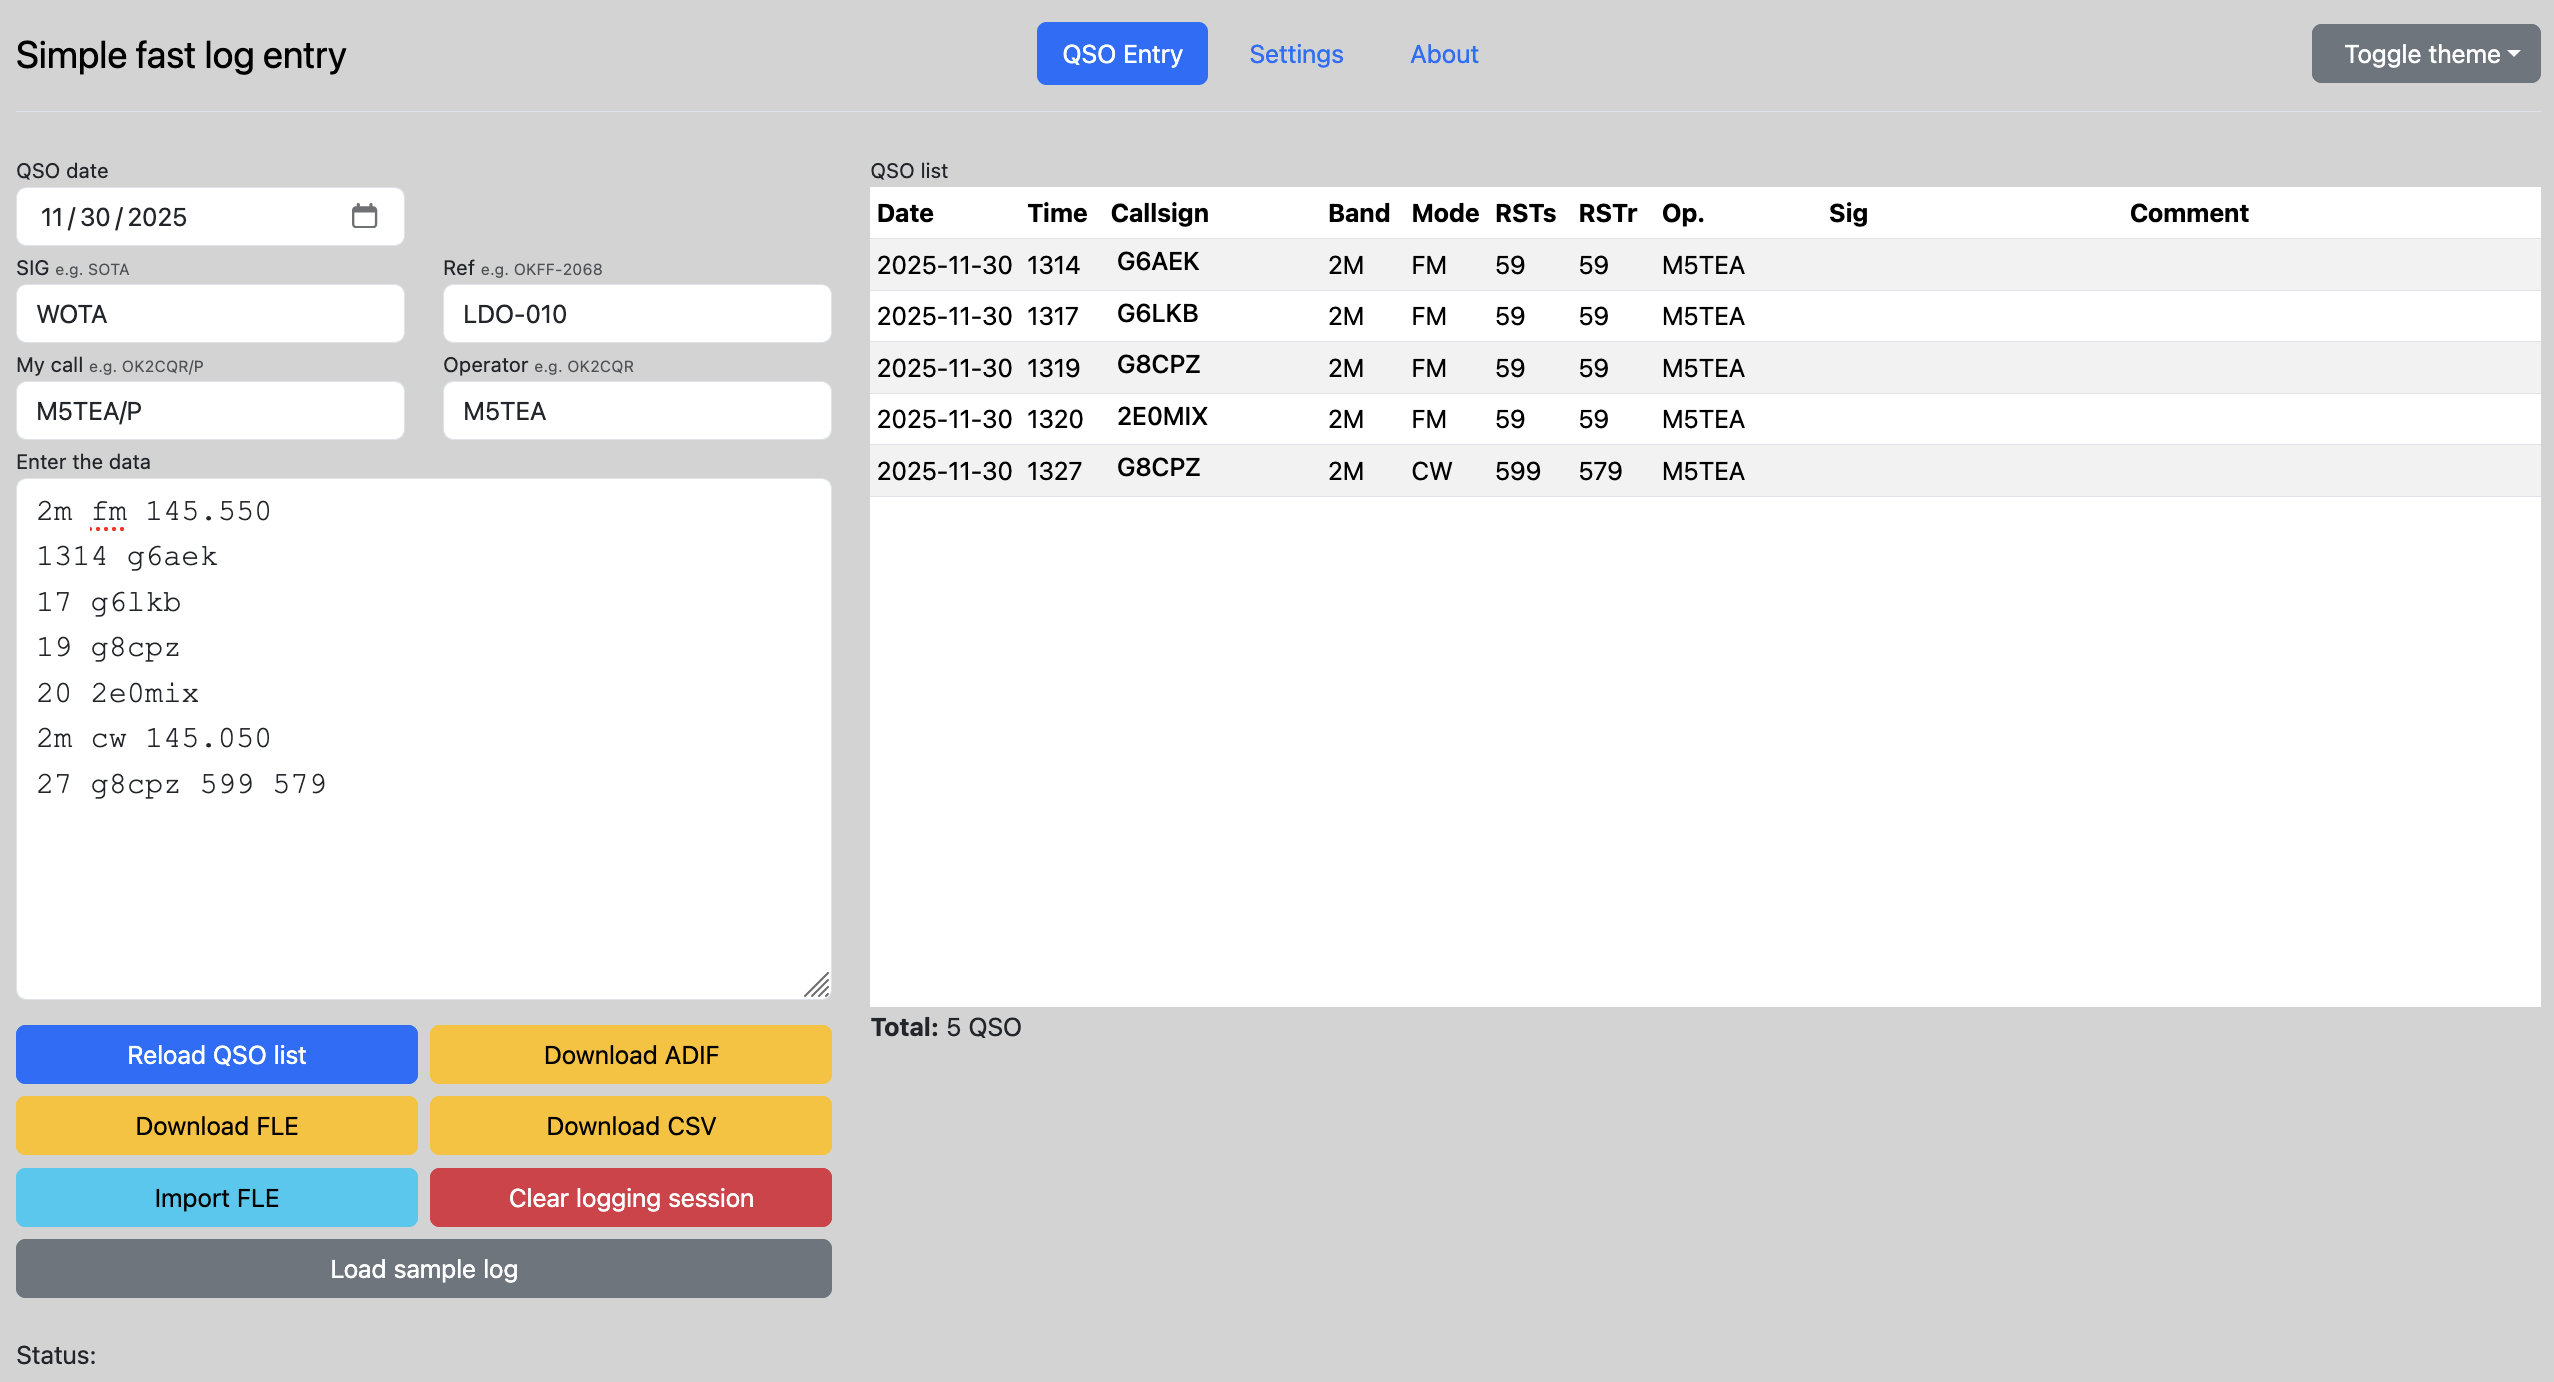Switch to the Settings tab
Viewport: 2554px width, 1382px height.
pyautogui.click(x=1295, y=54)
